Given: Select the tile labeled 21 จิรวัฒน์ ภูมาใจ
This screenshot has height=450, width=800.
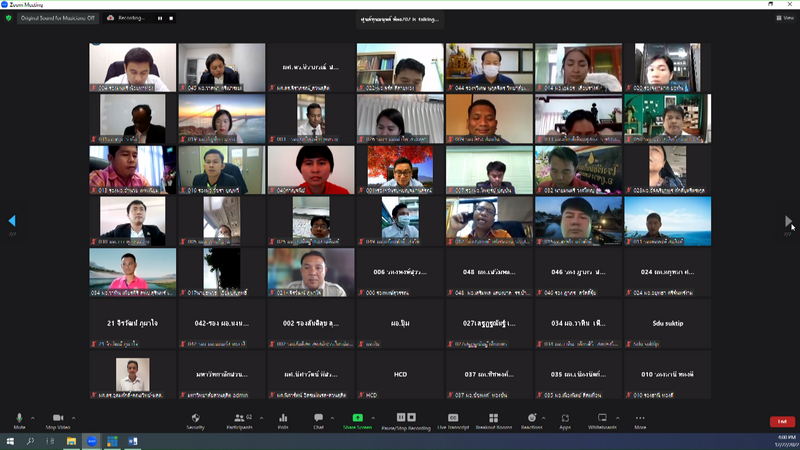Looking at the screenshot, I should click(x=133, y=323).
